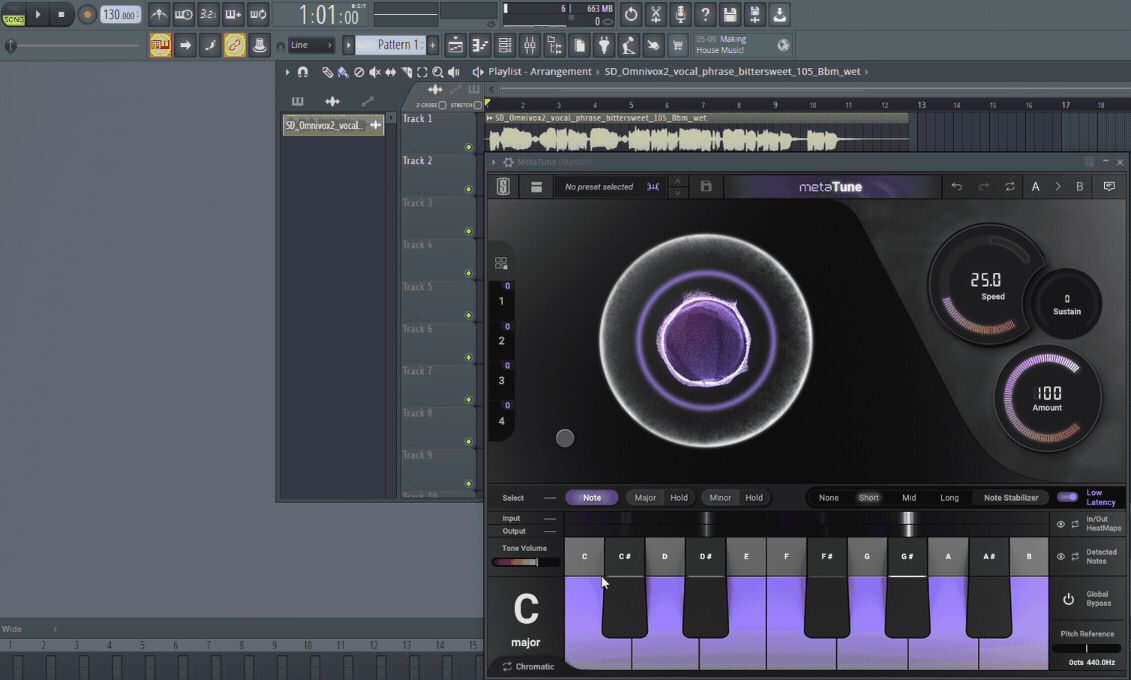Viewport: 1131px width, 680px height.
Task: Open the MetaTune hamburger preset menu
Action: pos(536,187)
